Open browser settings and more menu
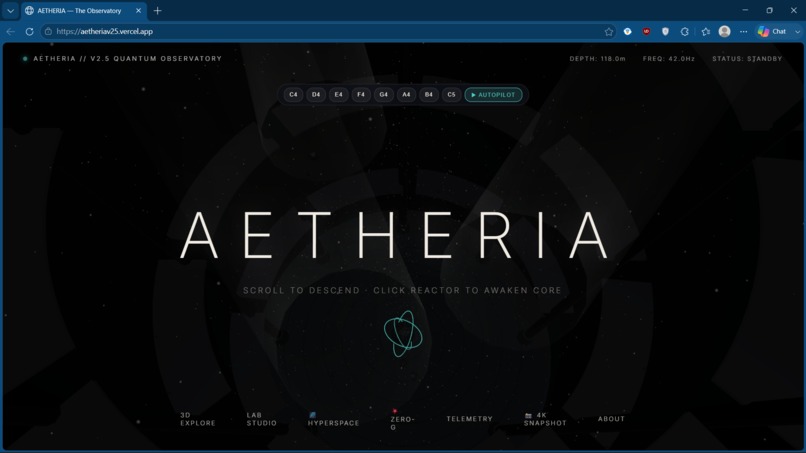This screenshot has height=453, width=806. (743, 31)
